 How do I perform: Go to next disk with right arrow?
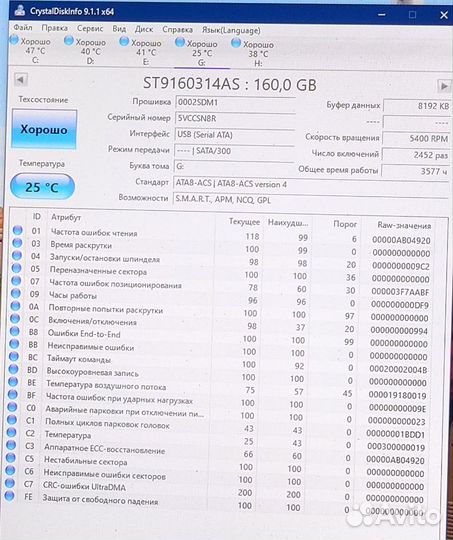tap(444, 85)
